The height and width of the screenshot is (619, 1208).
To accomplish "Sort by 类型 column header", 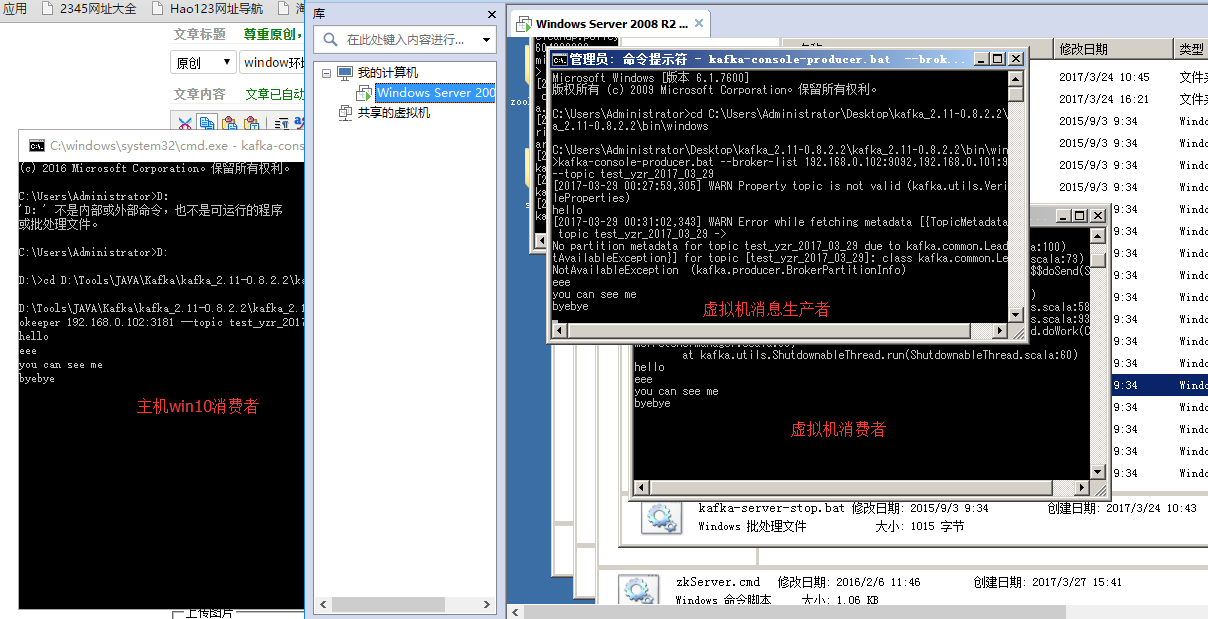I will click(x=1191, y=49).
